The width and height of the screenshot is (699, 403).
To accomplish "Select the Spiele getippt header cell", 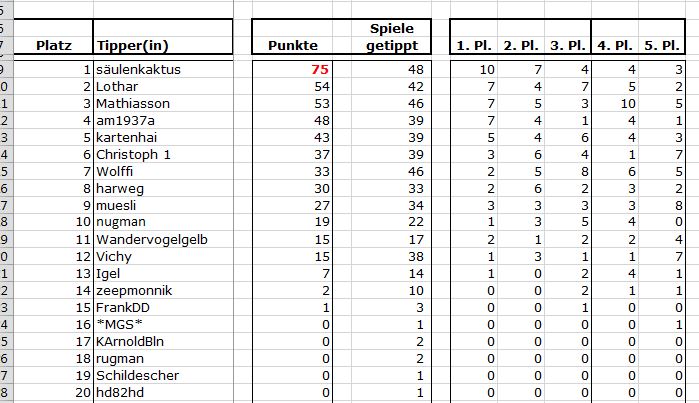I will 392,37.
